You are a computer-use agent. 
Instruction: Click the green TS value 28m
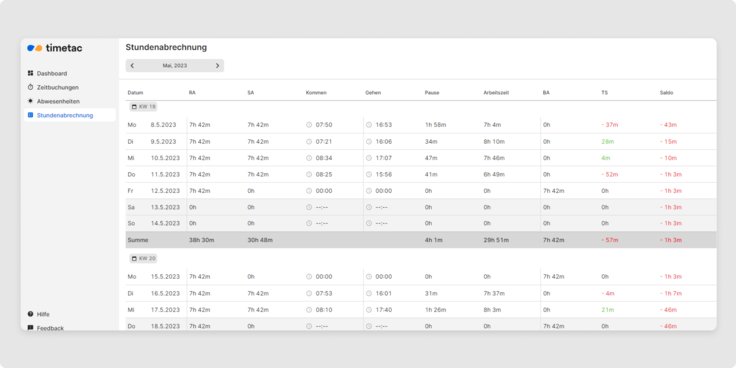pyautogui.click(x=608, y=141)
